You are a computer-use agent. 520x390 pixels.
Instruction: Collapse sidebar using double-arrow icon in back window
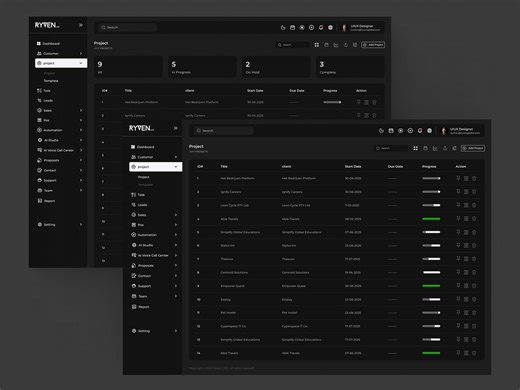81,25
